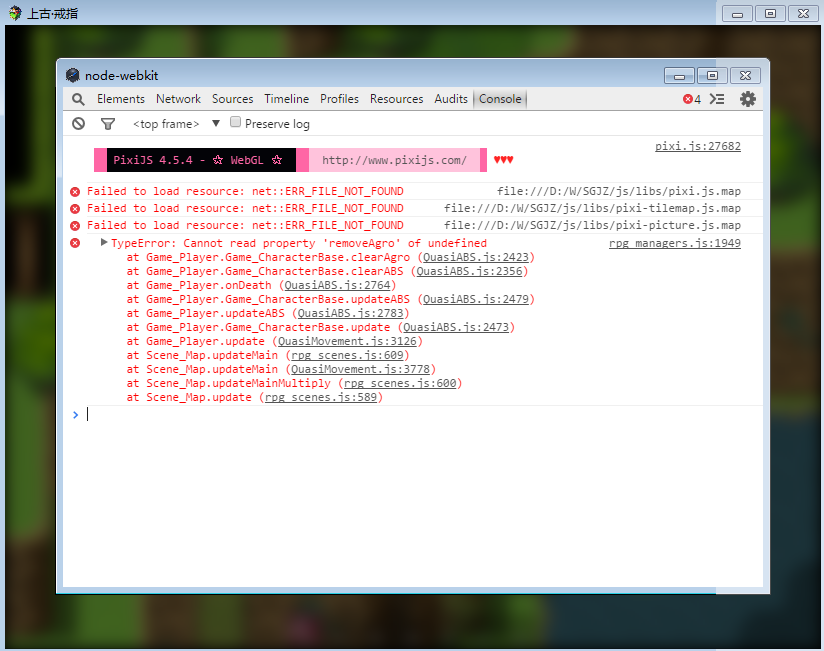Open the rpg_scenes.js:609 stack link

click(347, 355)
